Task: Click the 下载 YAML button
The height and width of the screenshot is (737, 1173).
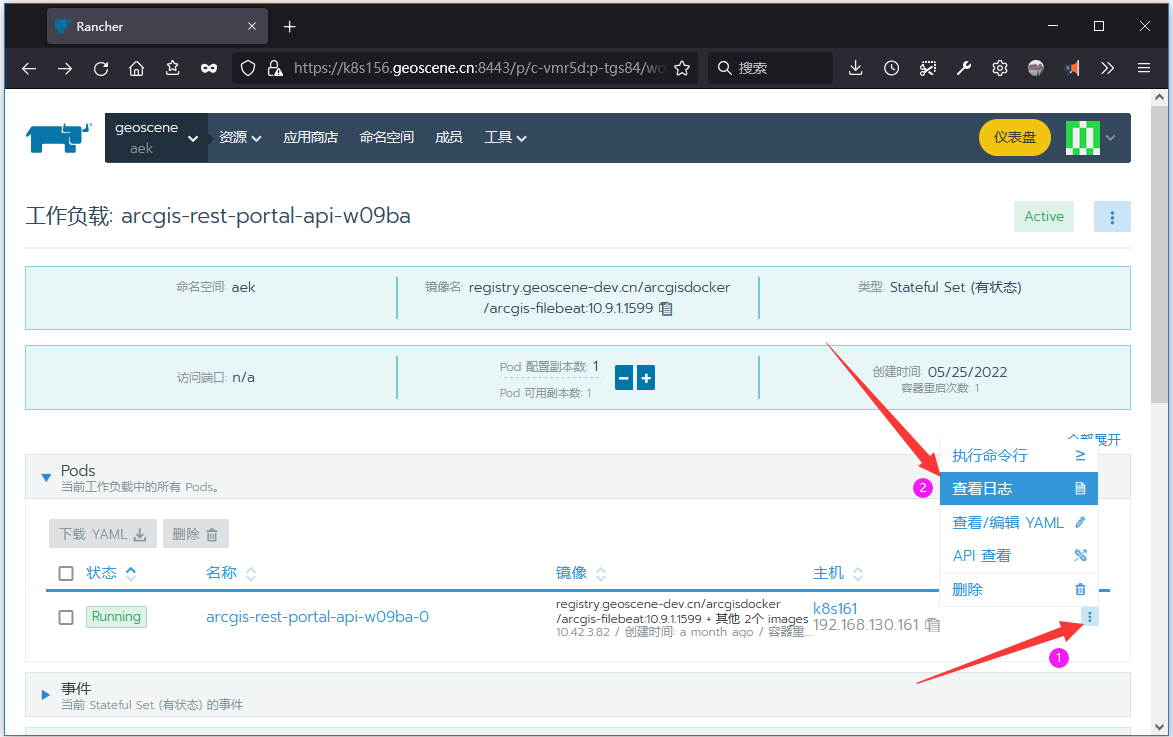Action: click(102, 533)
